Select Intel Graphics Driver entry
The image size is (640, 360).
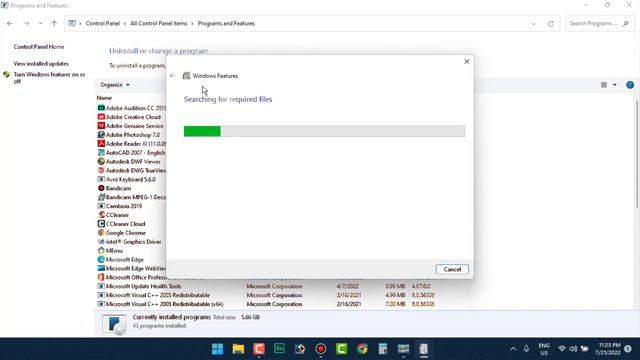coord(129,242)
